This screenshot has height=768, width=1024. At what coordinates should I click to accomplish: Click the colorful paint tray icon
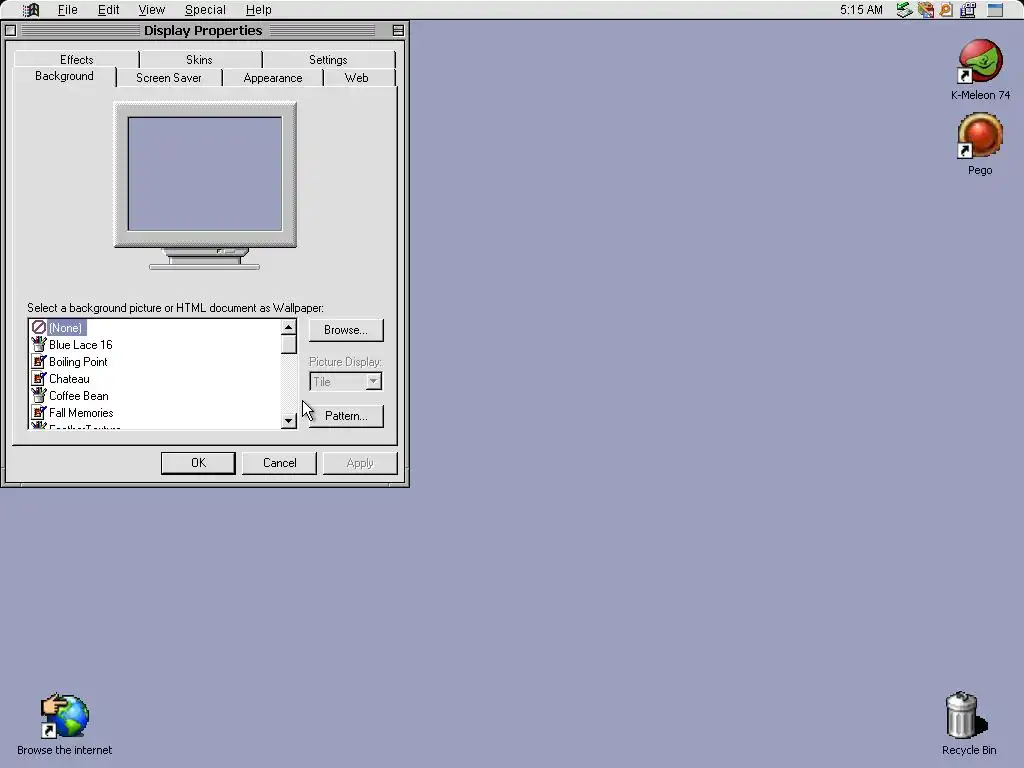click(925, 10)
